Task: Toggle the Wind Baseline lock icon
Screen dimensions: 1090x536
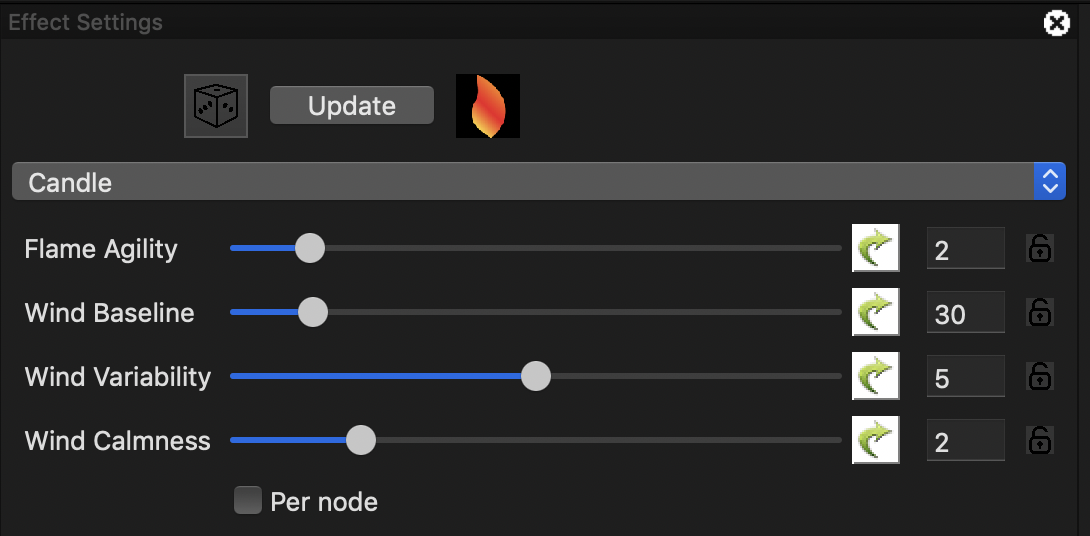Action: [1040, 312]
